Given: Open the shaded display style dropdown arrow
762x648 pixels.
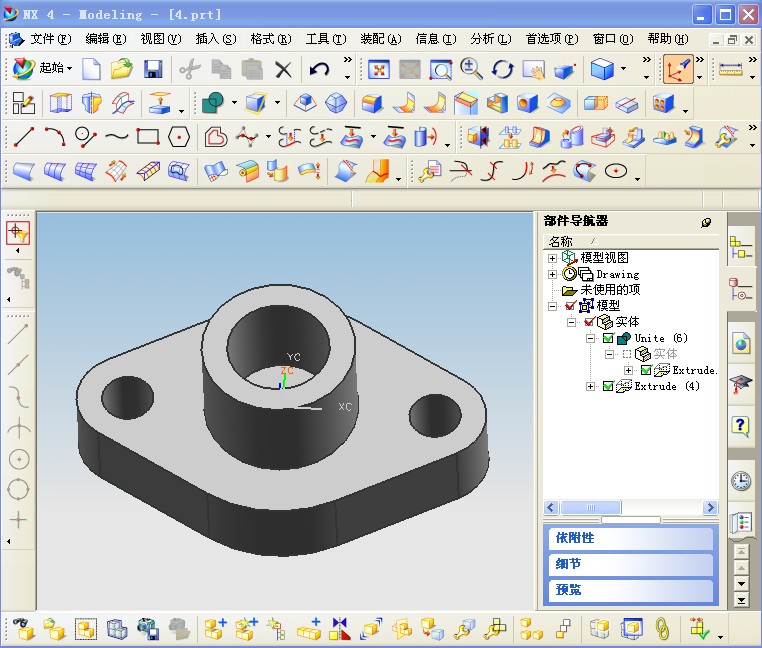Looking at the screenshot, I should click(623, 69).
